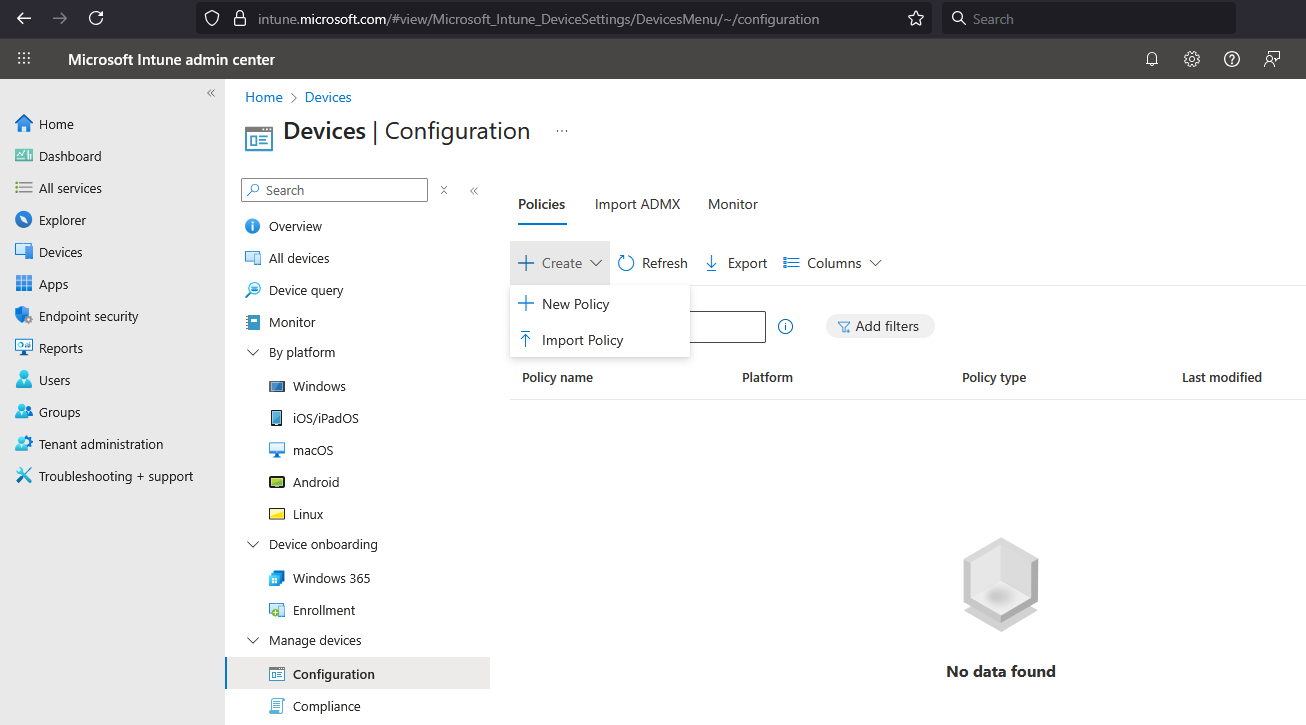Click the Endpoint security shield icon

[24, 316]
